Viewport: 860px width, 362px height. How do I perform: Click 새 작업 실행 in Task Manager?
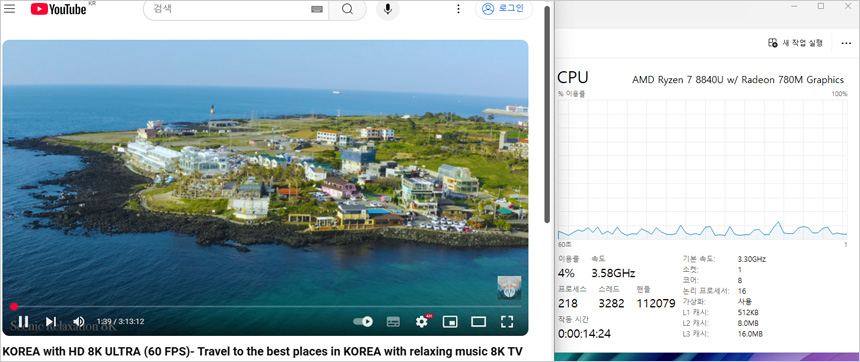795,43
